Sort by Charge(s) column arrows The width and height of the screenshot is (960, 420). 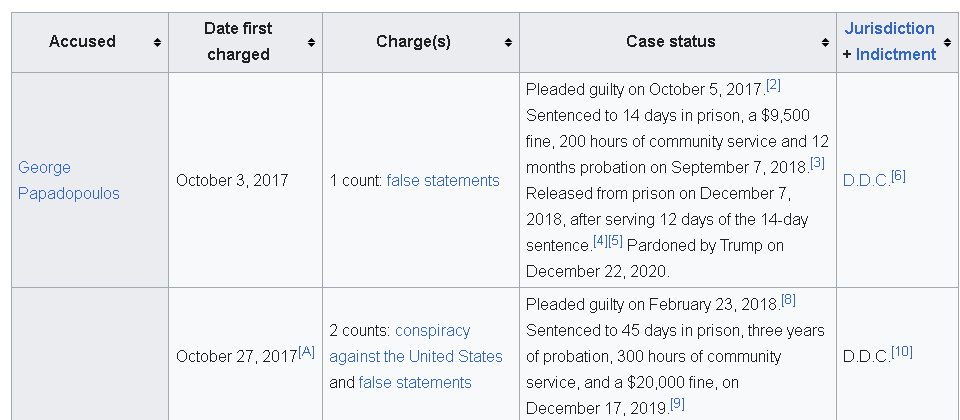508,42
